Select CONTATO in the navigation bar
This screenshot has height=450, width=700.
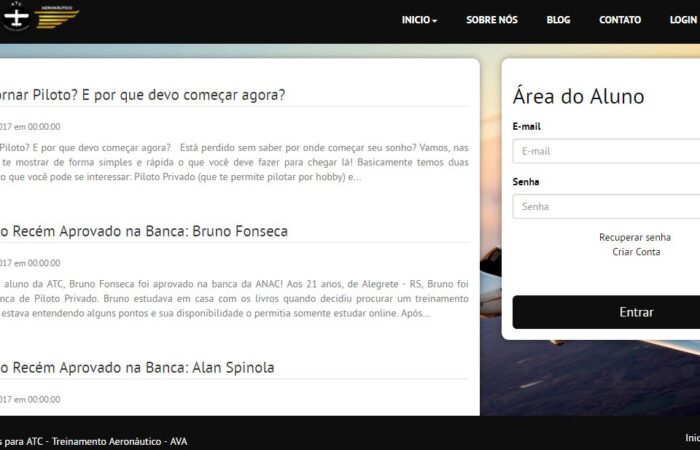620,20
